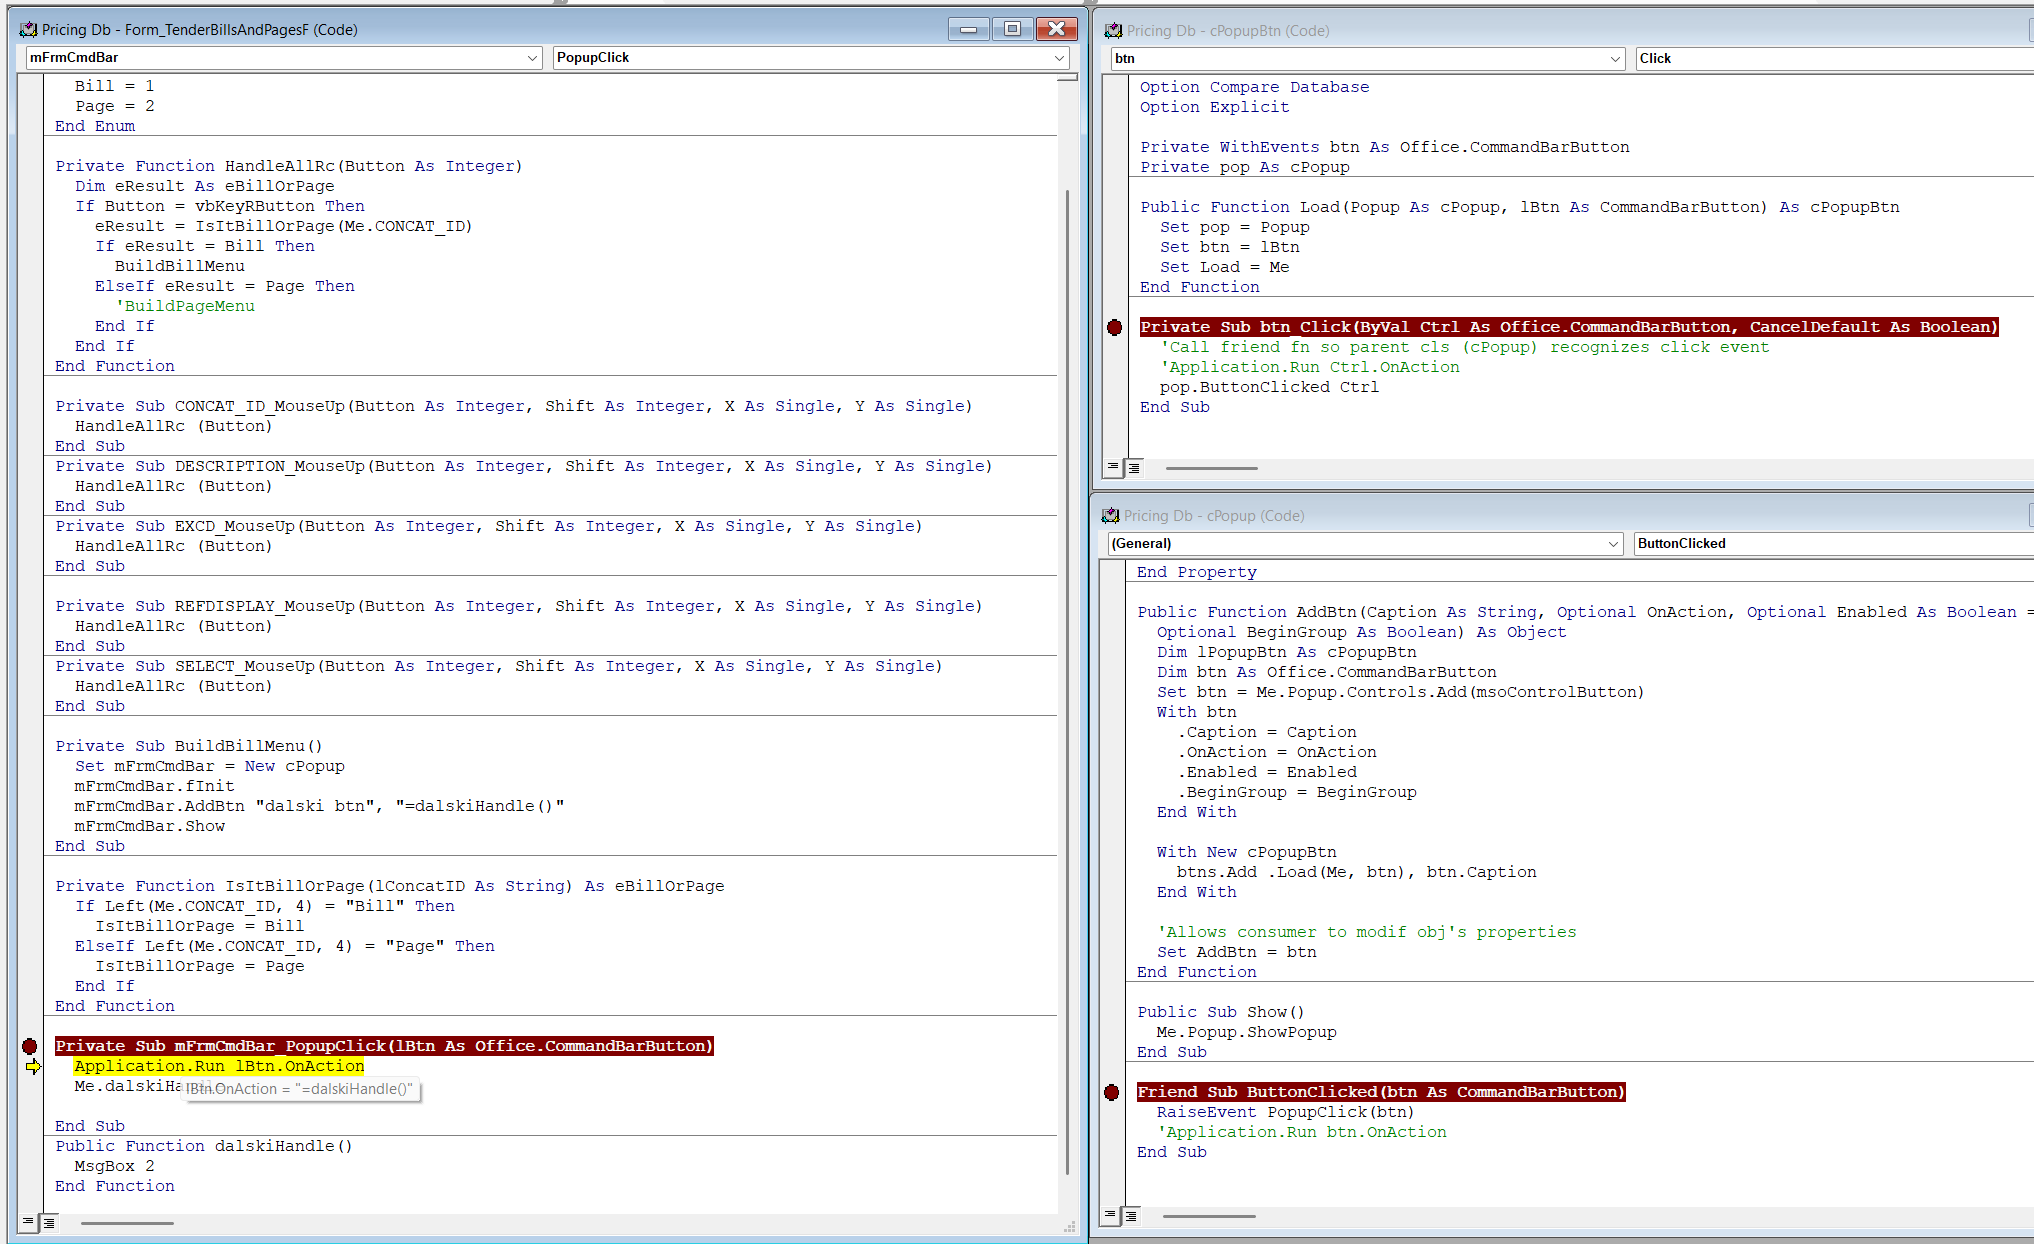Screen dimensions: 2034x1244
Task: Open PopupClick procedure dropdown
Action: pos(1059,58)
